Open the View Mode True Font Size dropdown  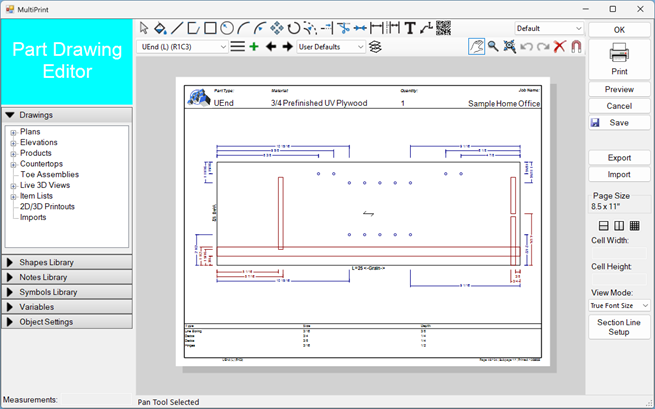(619, 305)
